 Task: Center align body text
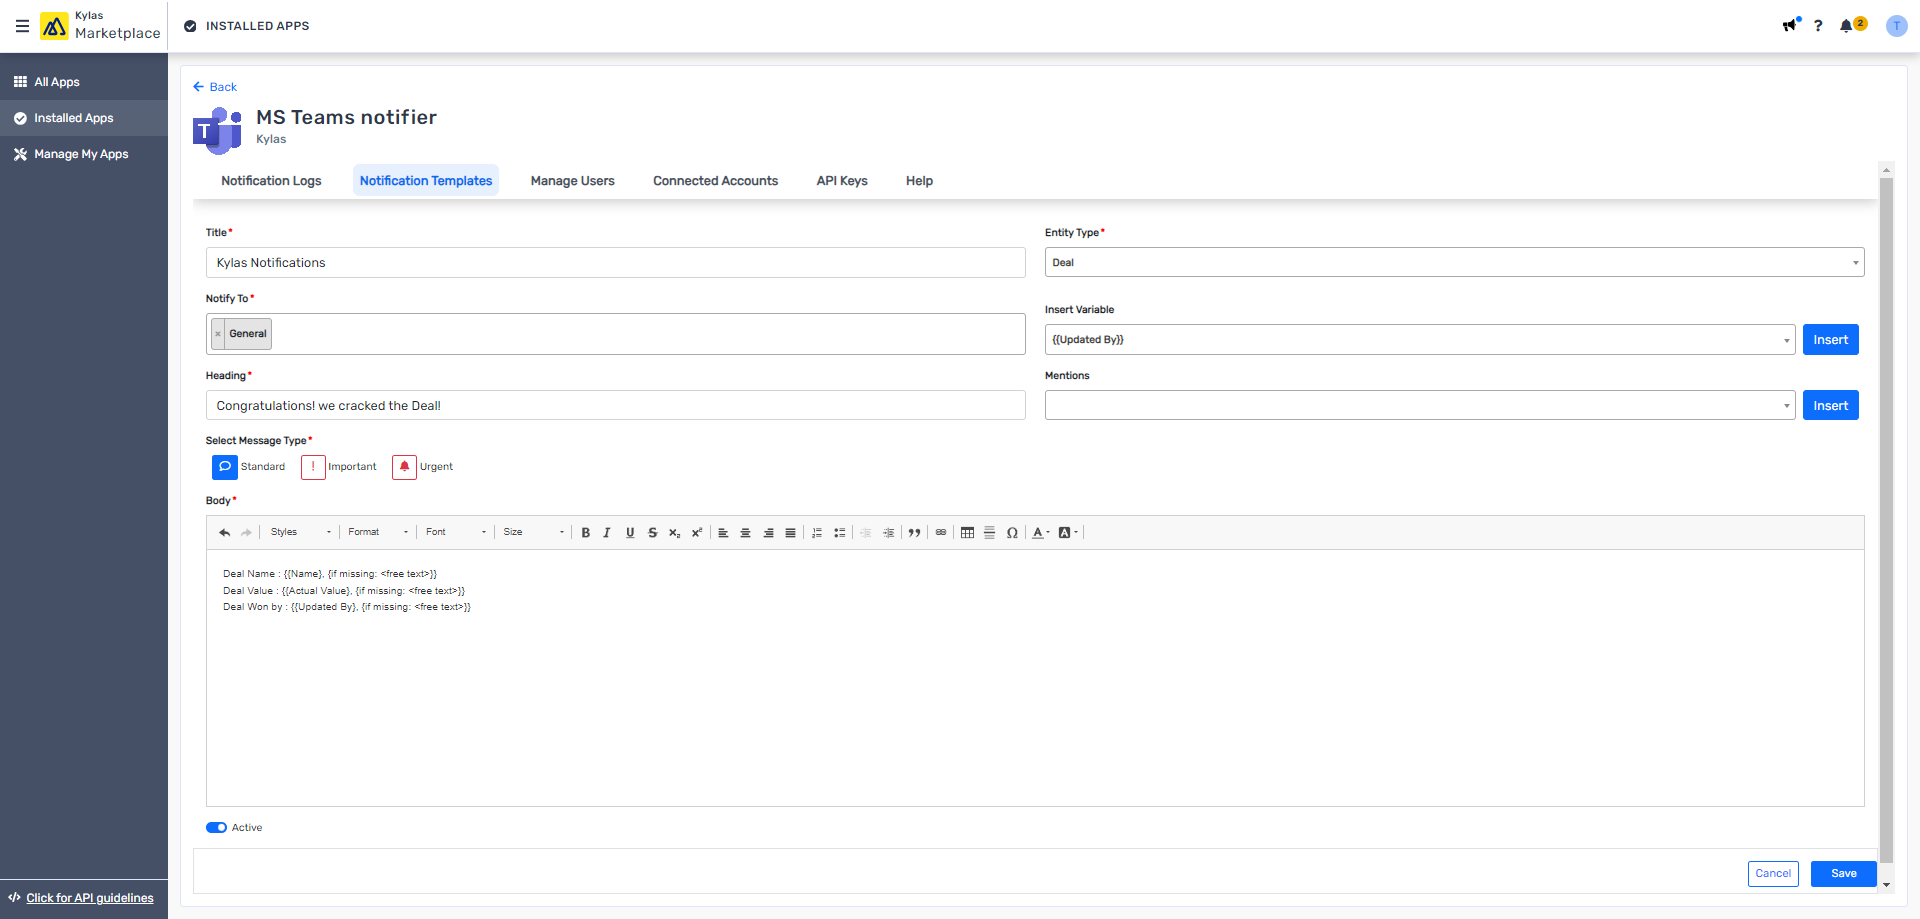click(745, 533)
